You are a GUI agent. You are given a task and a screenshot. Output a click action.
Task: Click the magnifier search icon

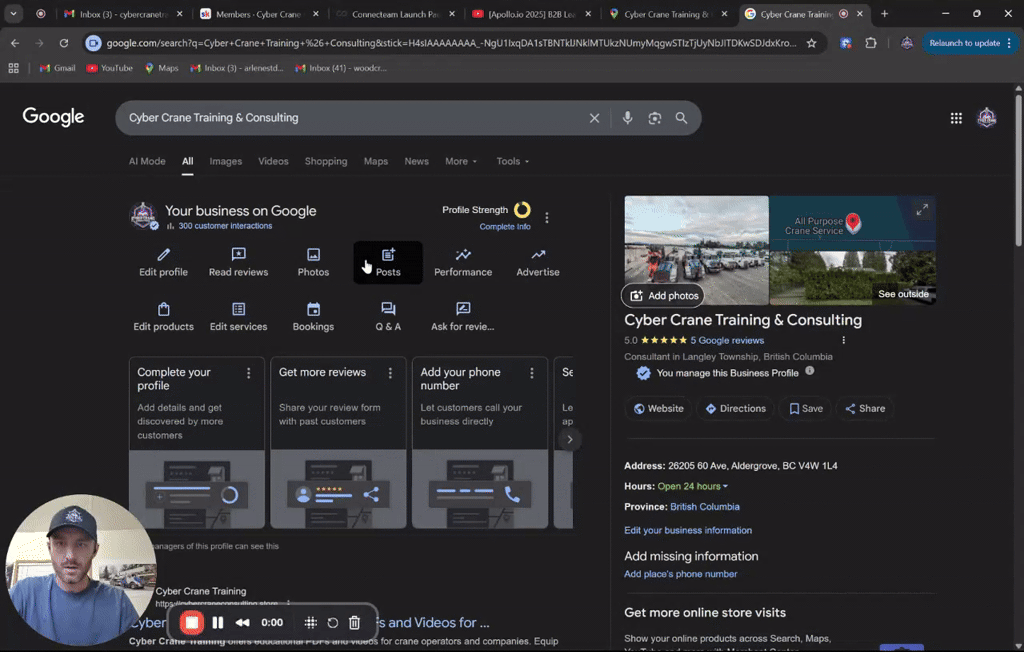point(681,118)
